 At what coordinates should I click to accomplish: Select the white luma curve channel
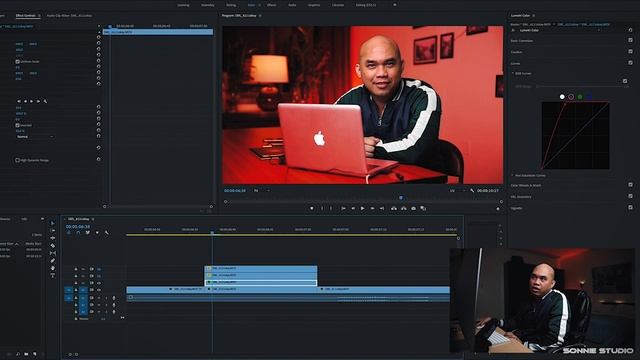(562, 97)
